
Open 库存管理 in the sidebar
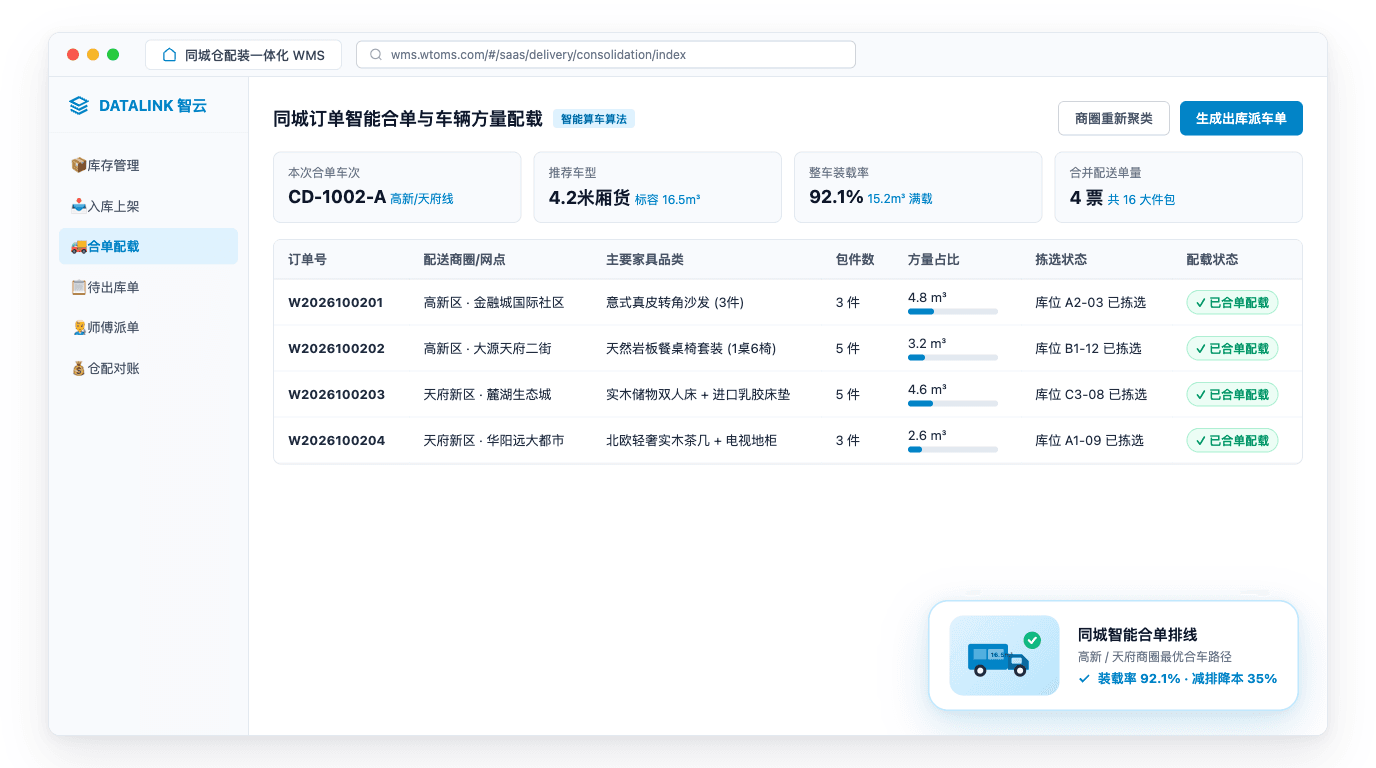(149, 165)
